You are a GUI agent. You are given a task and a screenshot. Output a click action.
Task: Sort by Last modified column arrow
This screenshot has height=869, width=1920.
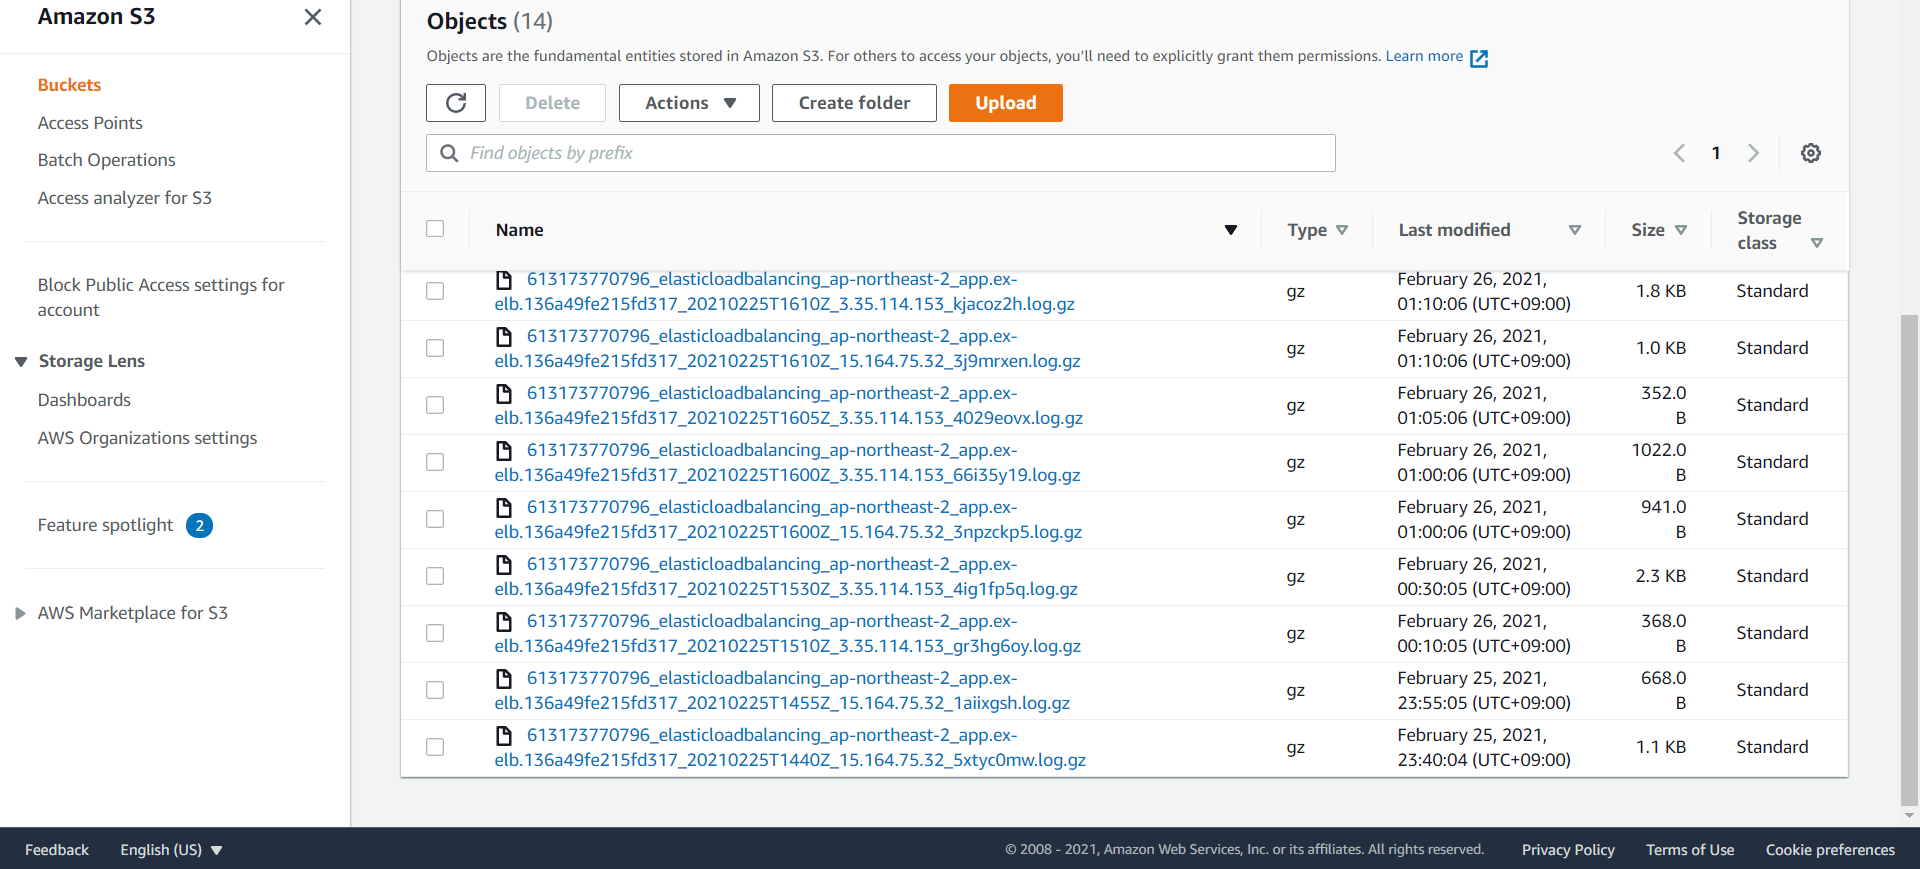pyautogui.click(x=1575, y=230)
